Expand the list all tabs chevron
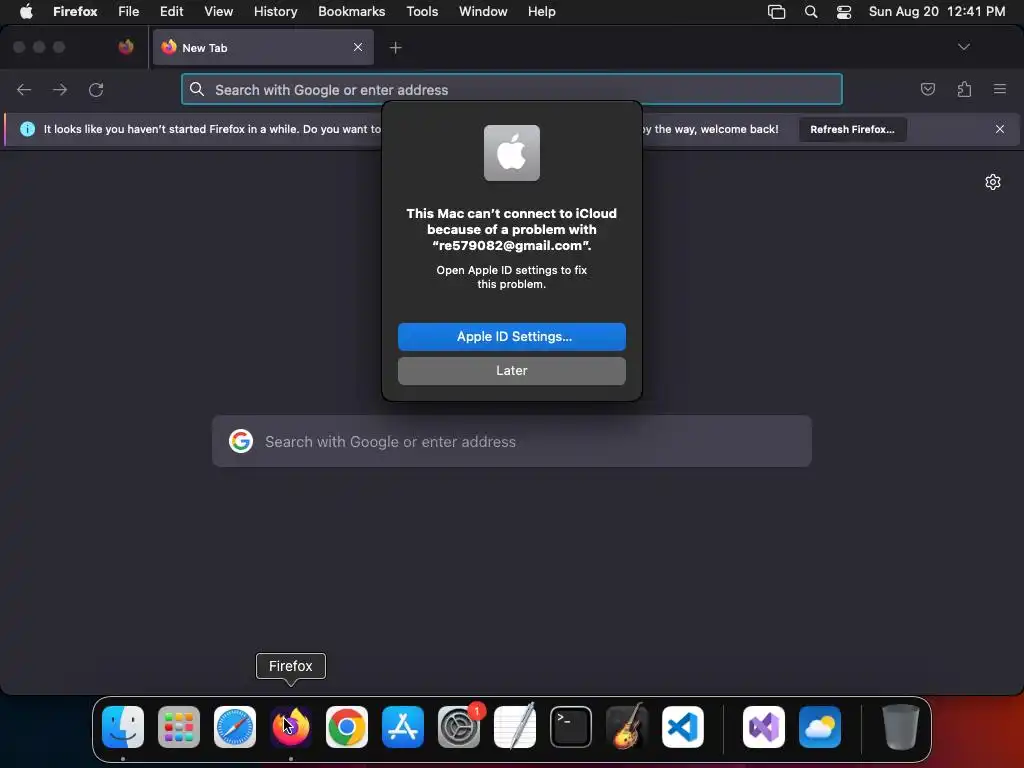Viewport: 1024px width, 768px height. [x=963, y=47]
